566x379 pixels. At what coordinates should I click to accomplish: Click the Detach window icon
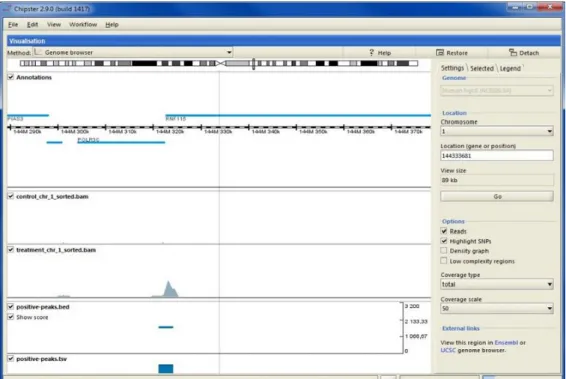pyautogui.click(x=513, y=53)
